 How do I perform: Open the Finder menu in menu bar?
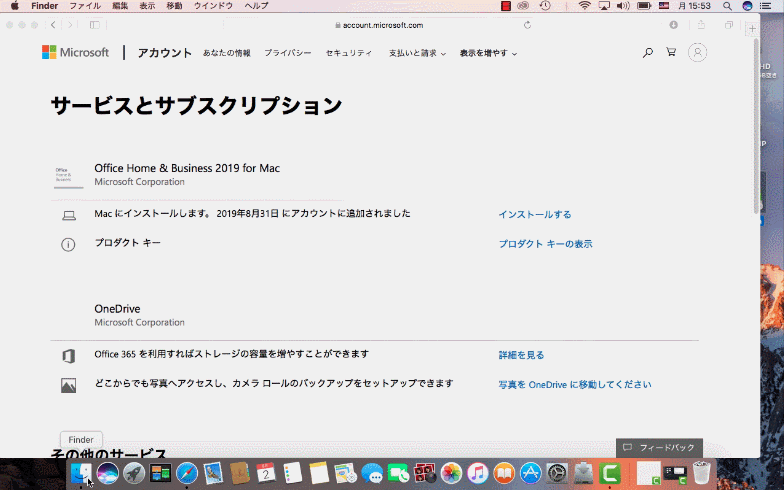(x=44, y=6)
